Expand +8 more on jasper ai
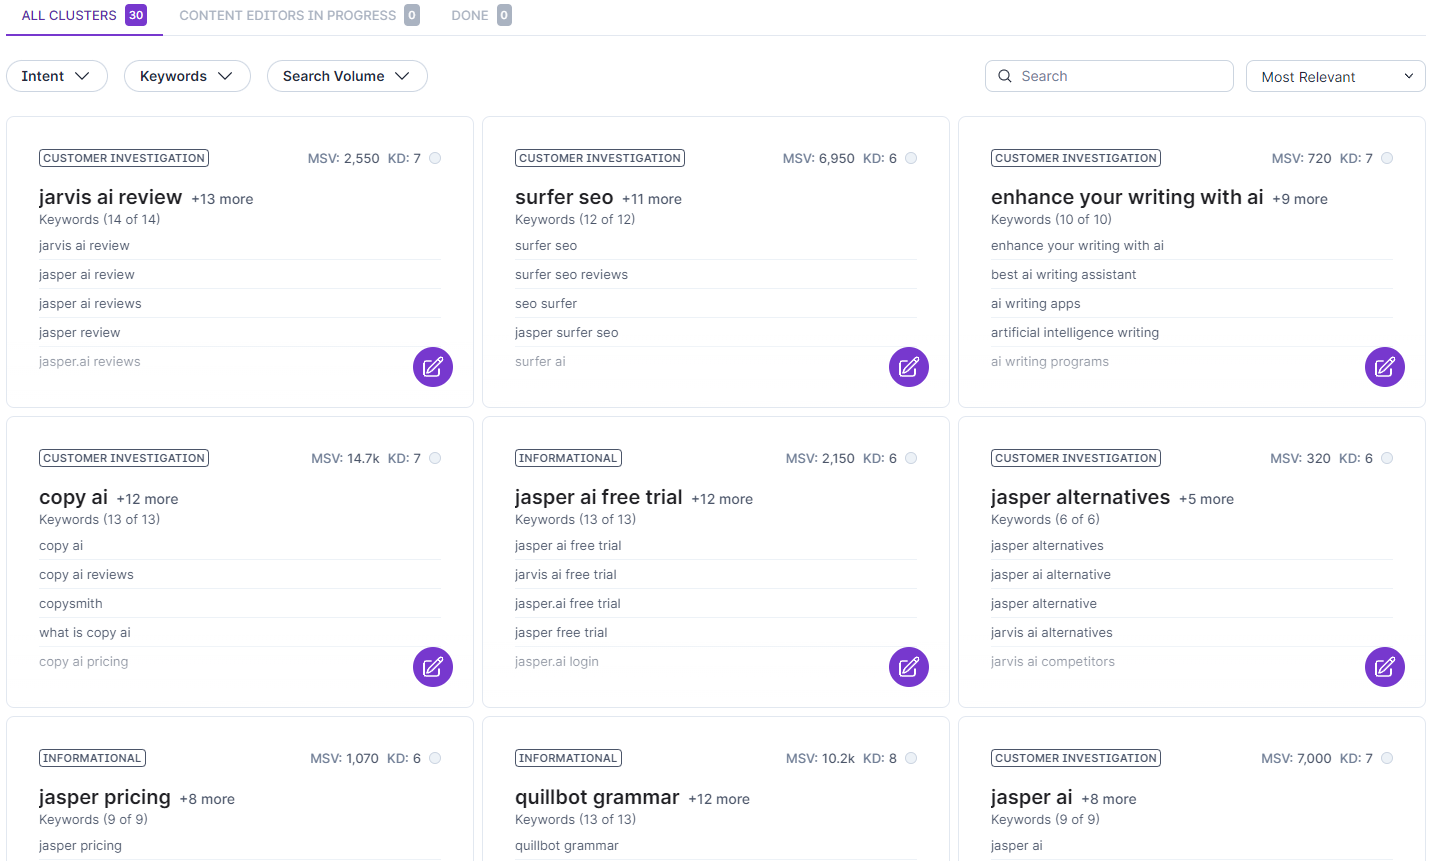This screenshot has height=861, width=1431. [x=1109, y=799]
